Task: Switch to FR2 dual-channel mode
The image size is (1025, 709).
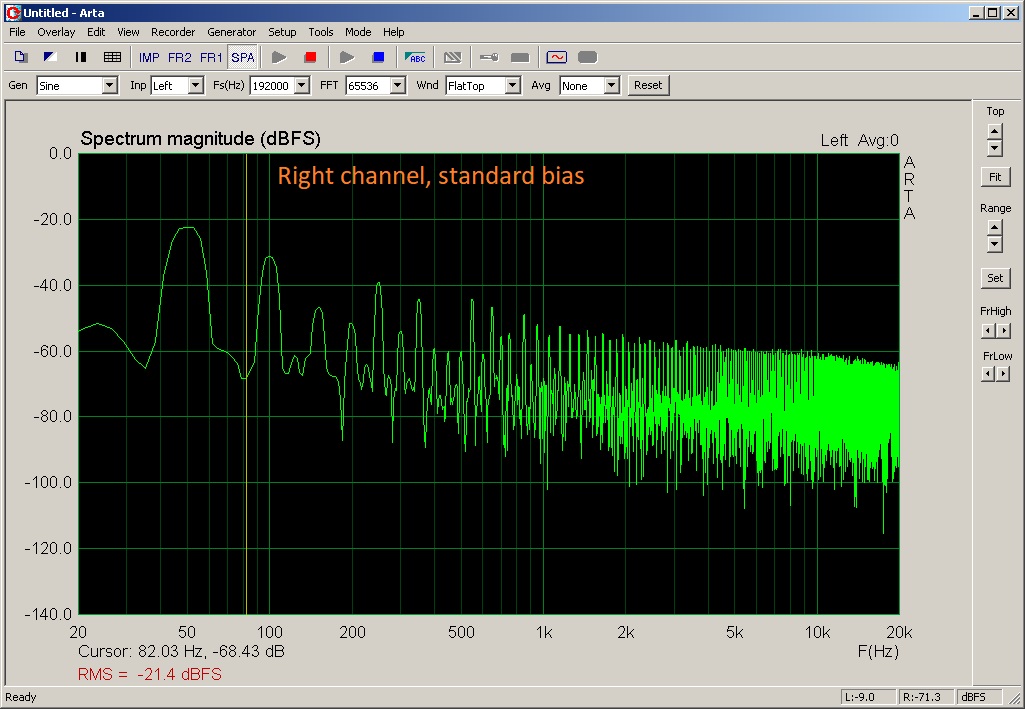Action: pyautogui.click(x=180, y=58)
